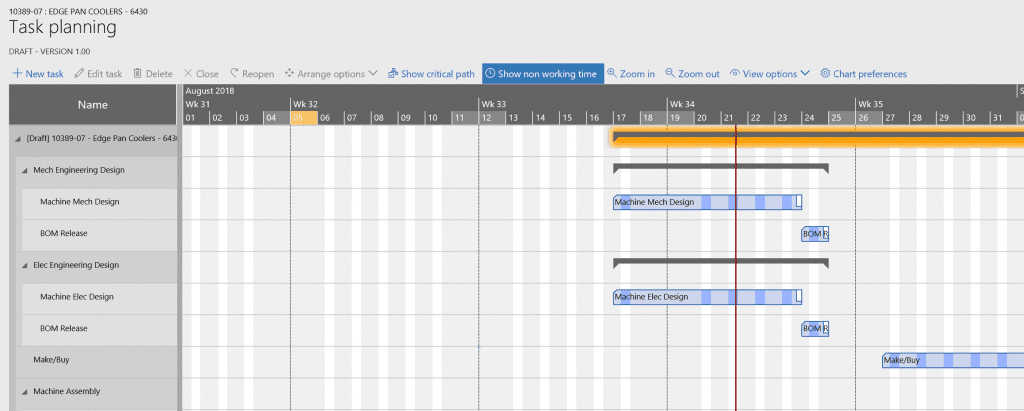Toggle Show non working time
Image resolution: width=1024 pixels, height=411 pixels.
pos(541,74)
